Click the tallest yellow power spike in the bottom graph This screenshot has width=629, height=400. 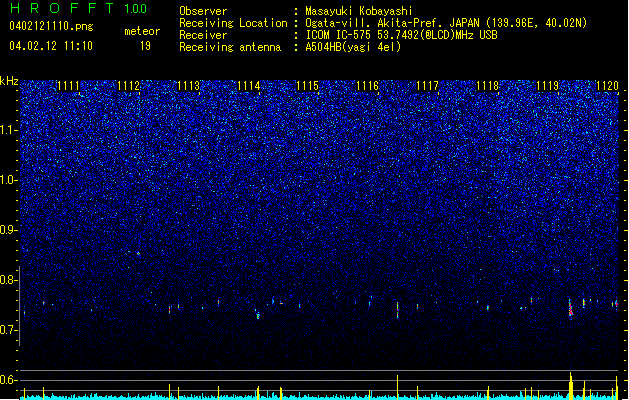[x=570, y=385]
